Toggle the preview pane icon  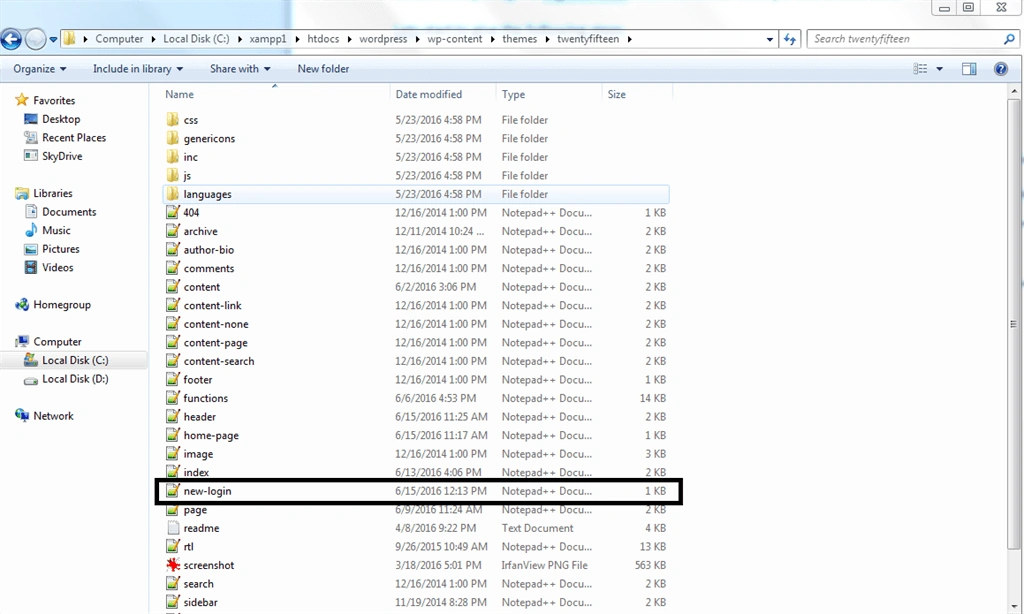[969, 69]
